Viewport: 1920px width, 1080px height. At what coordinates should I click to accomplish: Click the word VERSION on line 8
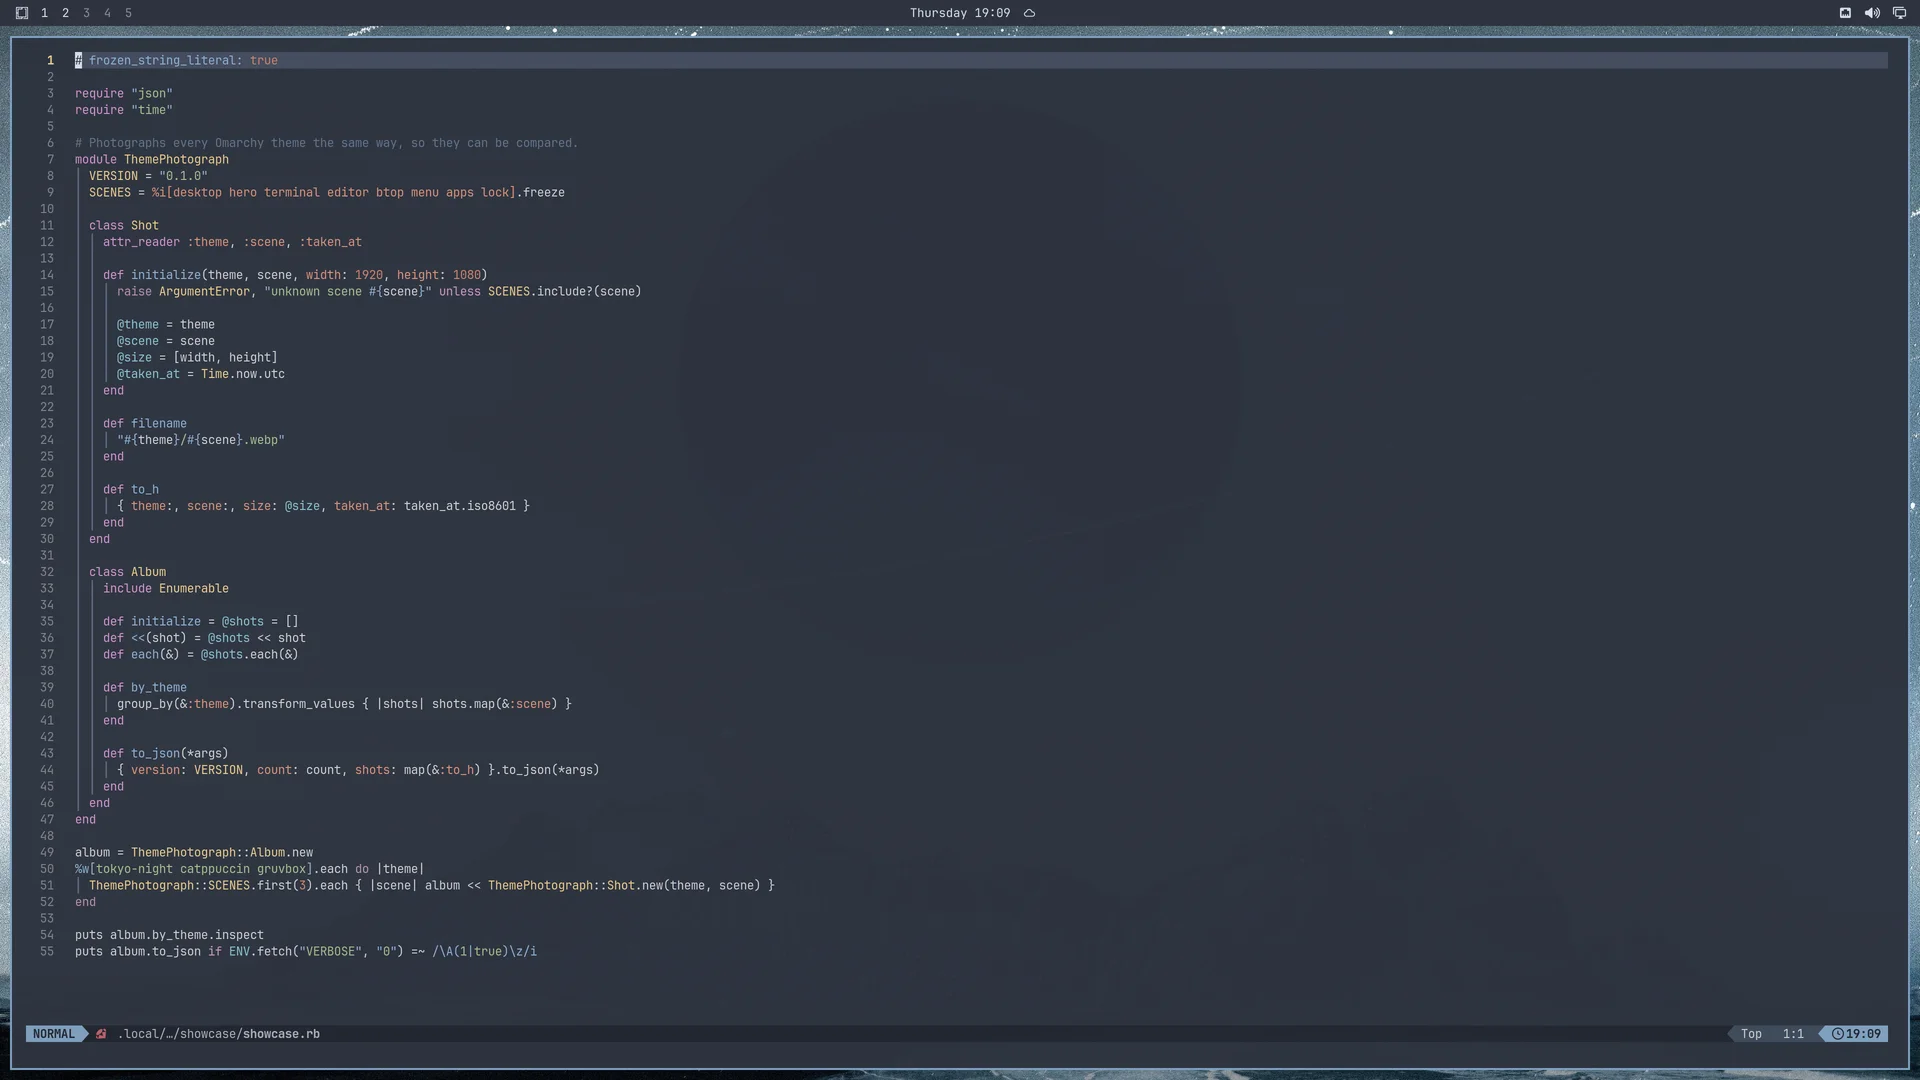point(113,176)
